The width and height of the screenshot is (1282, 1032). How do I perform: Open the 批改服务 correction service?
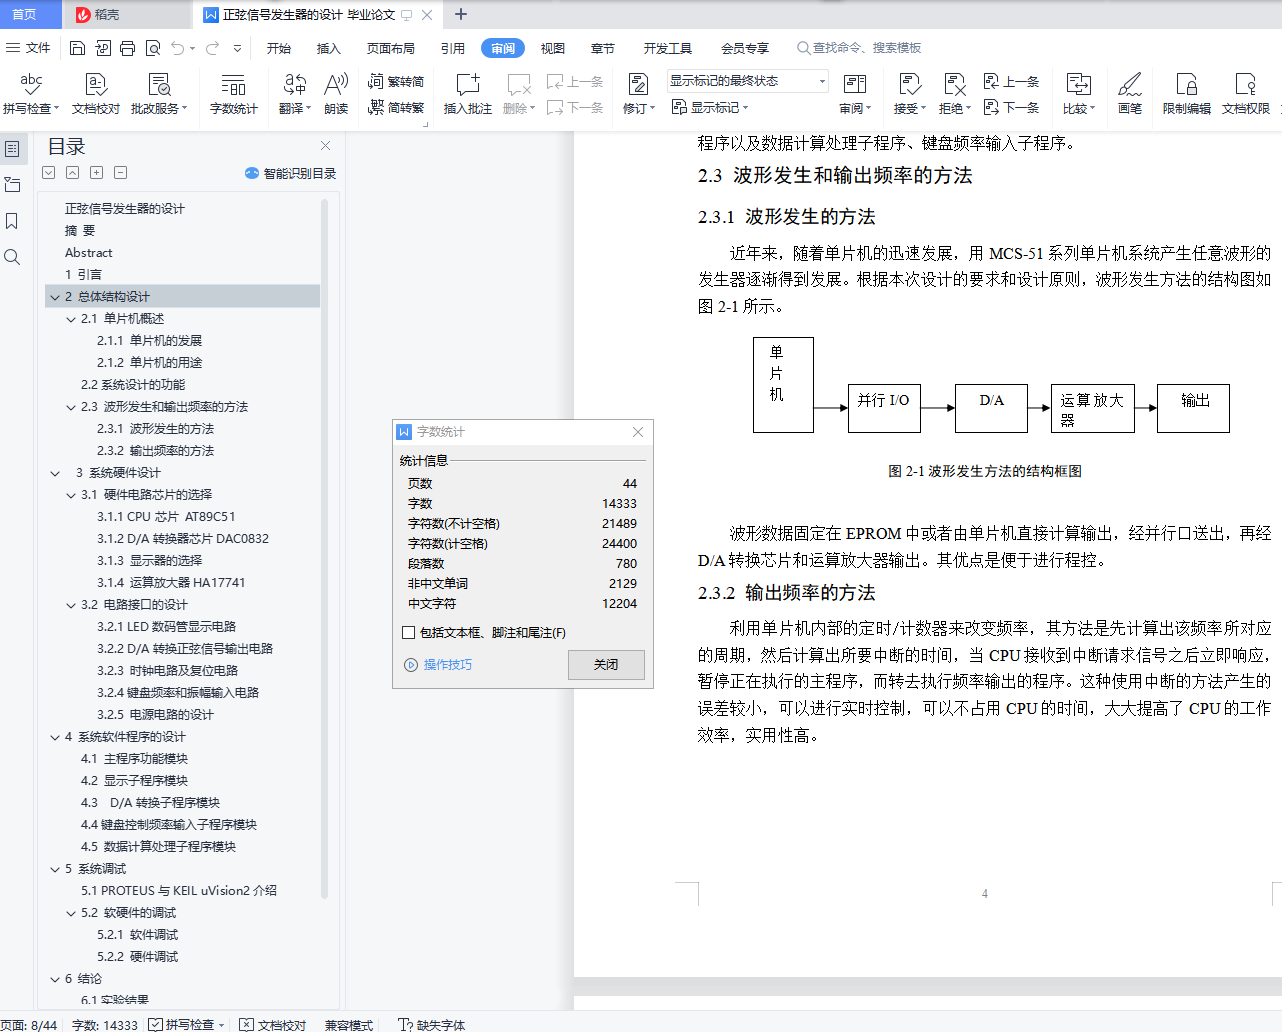tap(159, 94)
